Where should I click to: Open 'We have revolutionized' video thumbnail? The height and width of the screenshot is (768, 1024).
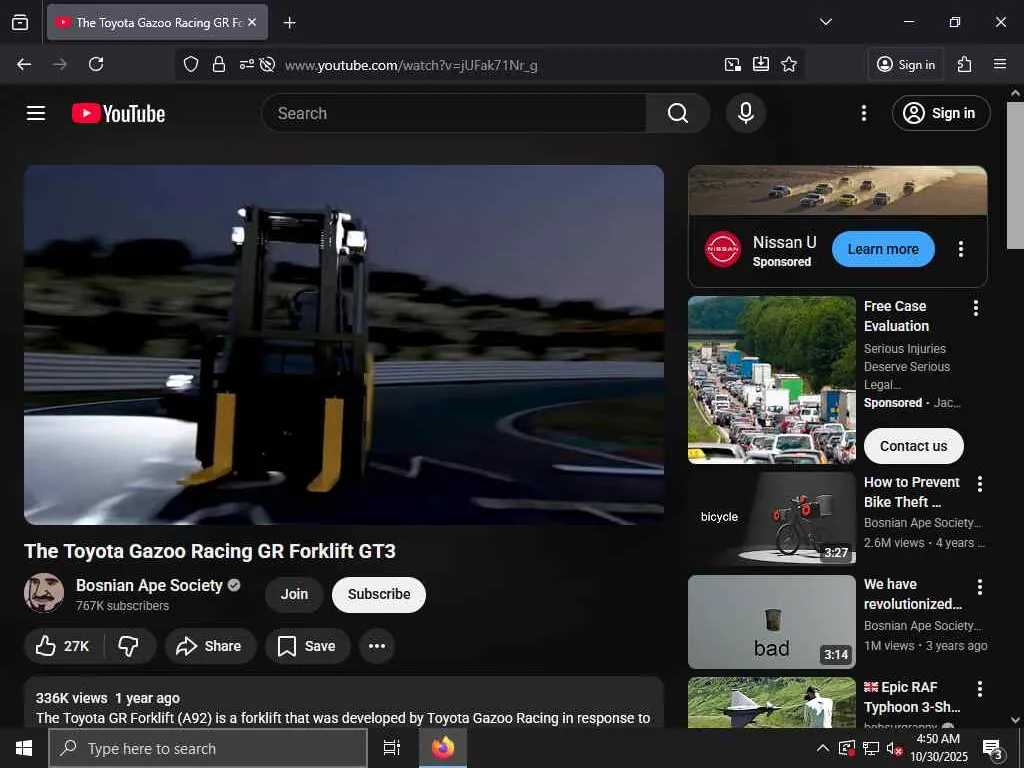pos(771,622)
